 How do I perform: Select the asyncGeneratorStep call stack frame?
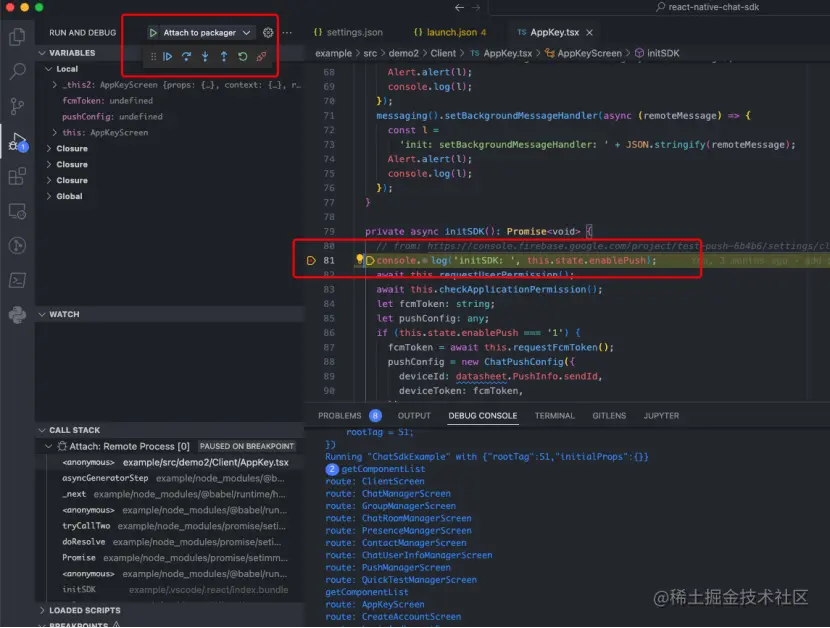click(x=169, y=479)
